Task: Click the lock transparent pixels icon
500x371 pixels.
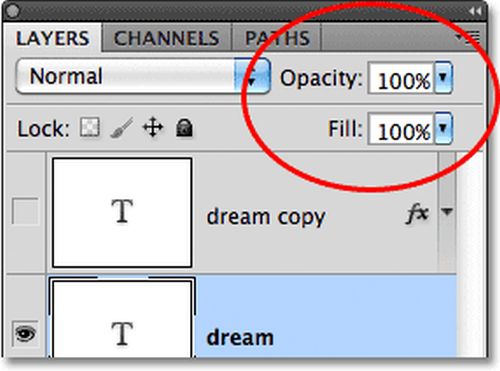Action: click(x=90, y=127)
